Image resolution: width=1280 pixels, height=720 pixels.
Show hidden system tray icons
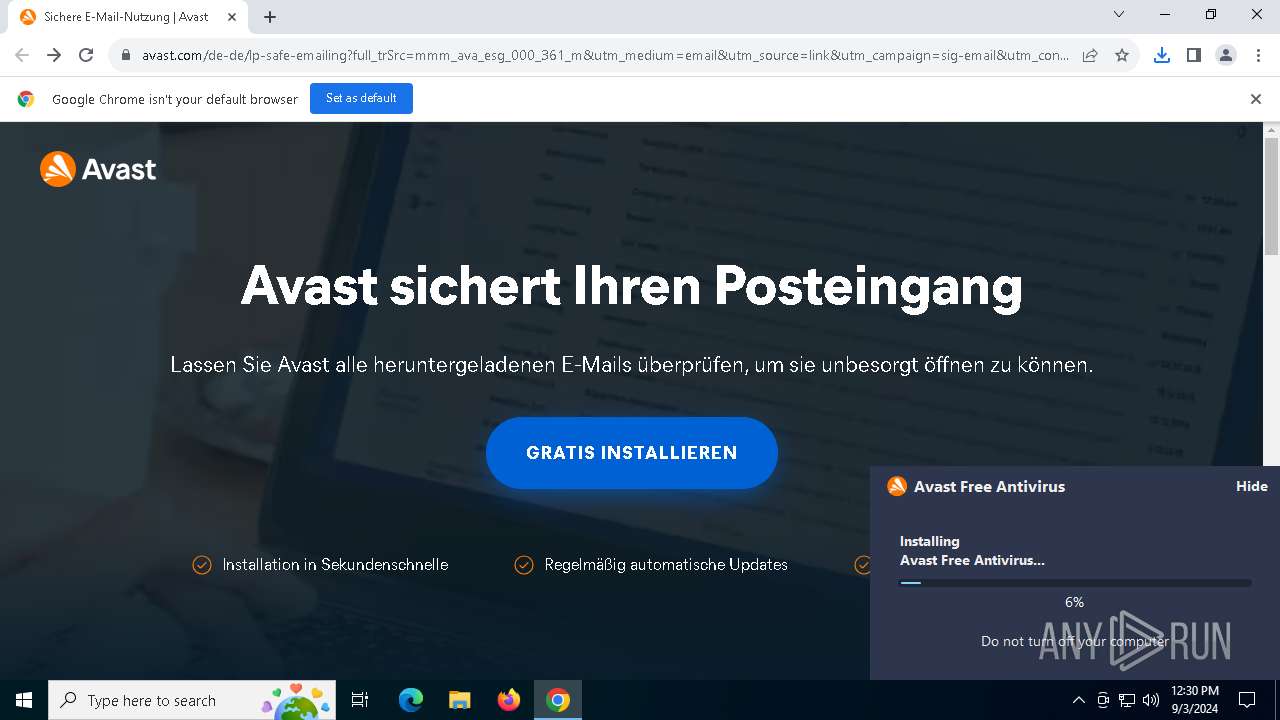[x=1078, y=700]
